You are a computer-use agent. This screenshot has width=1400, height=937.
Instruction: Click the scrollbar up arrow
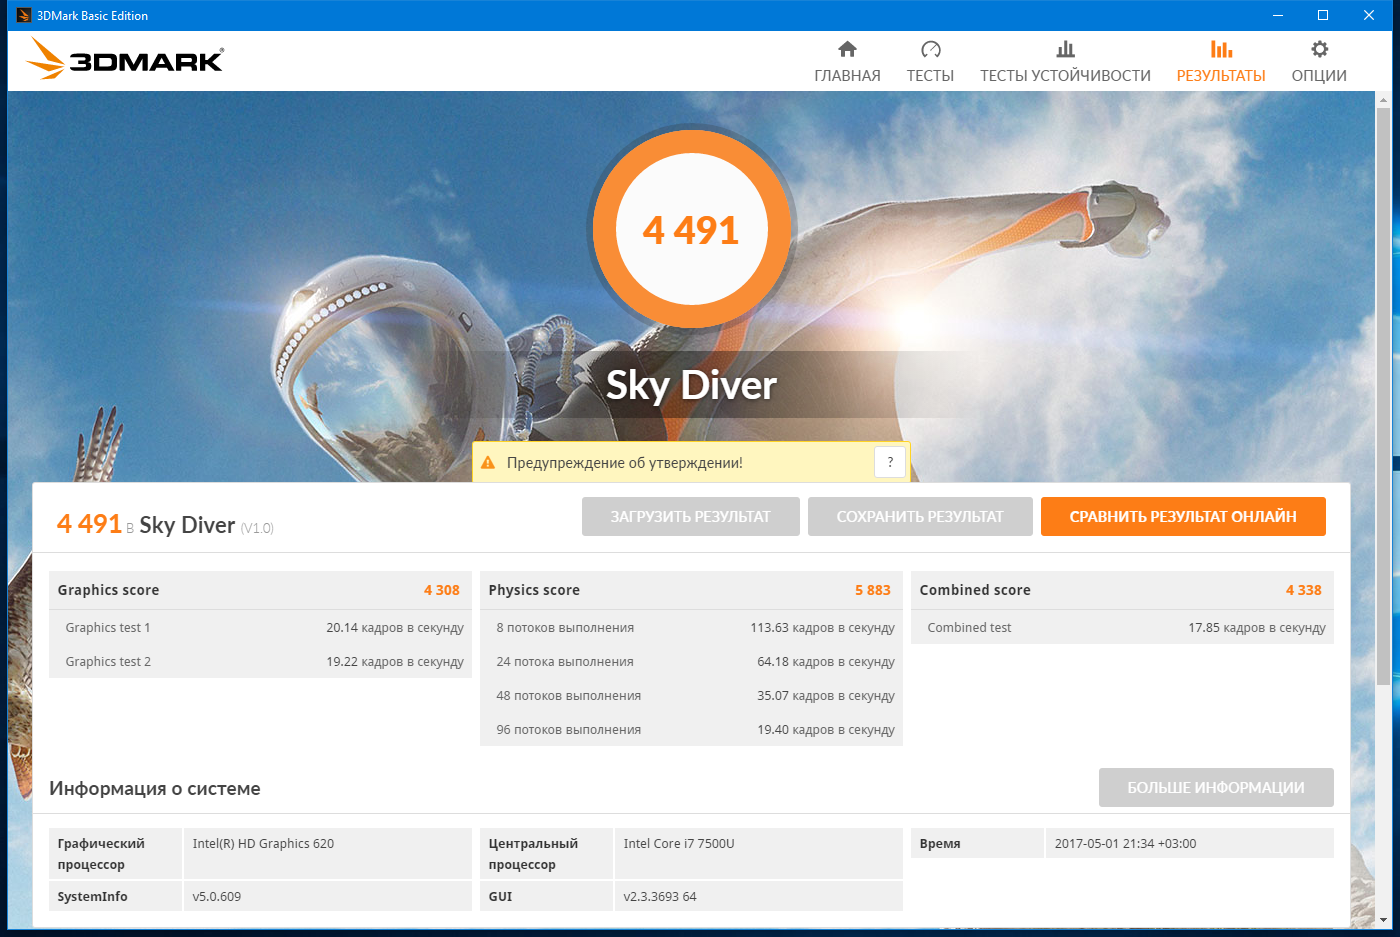1383,99
